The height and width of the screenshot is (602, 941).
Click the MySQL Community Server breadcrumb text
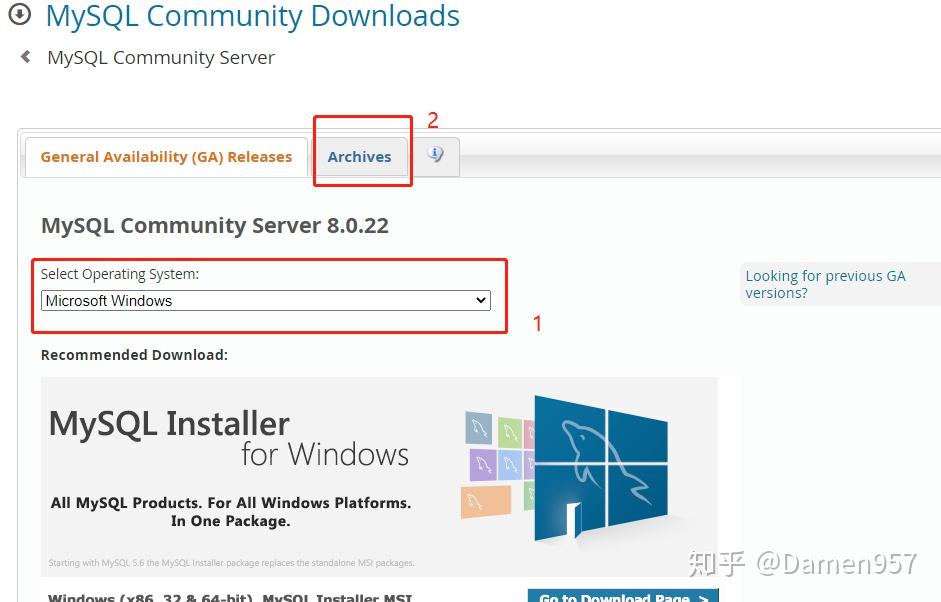pyautogui.click(x=161, y=58)
